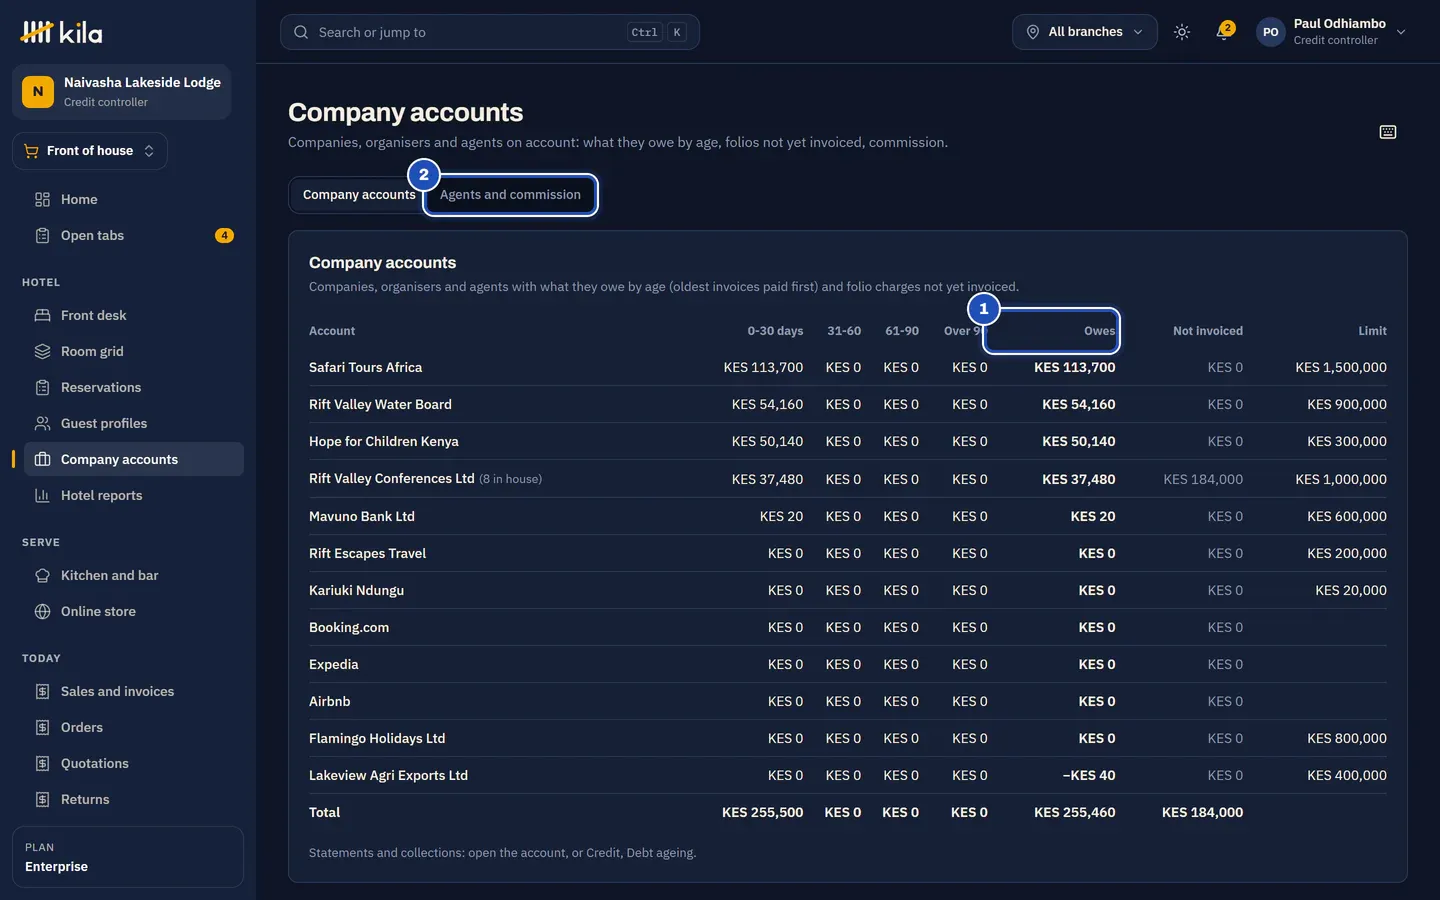The image size is (1440, 900).
Task: Focus the Search or jump to field
Action: pos(490,32)
